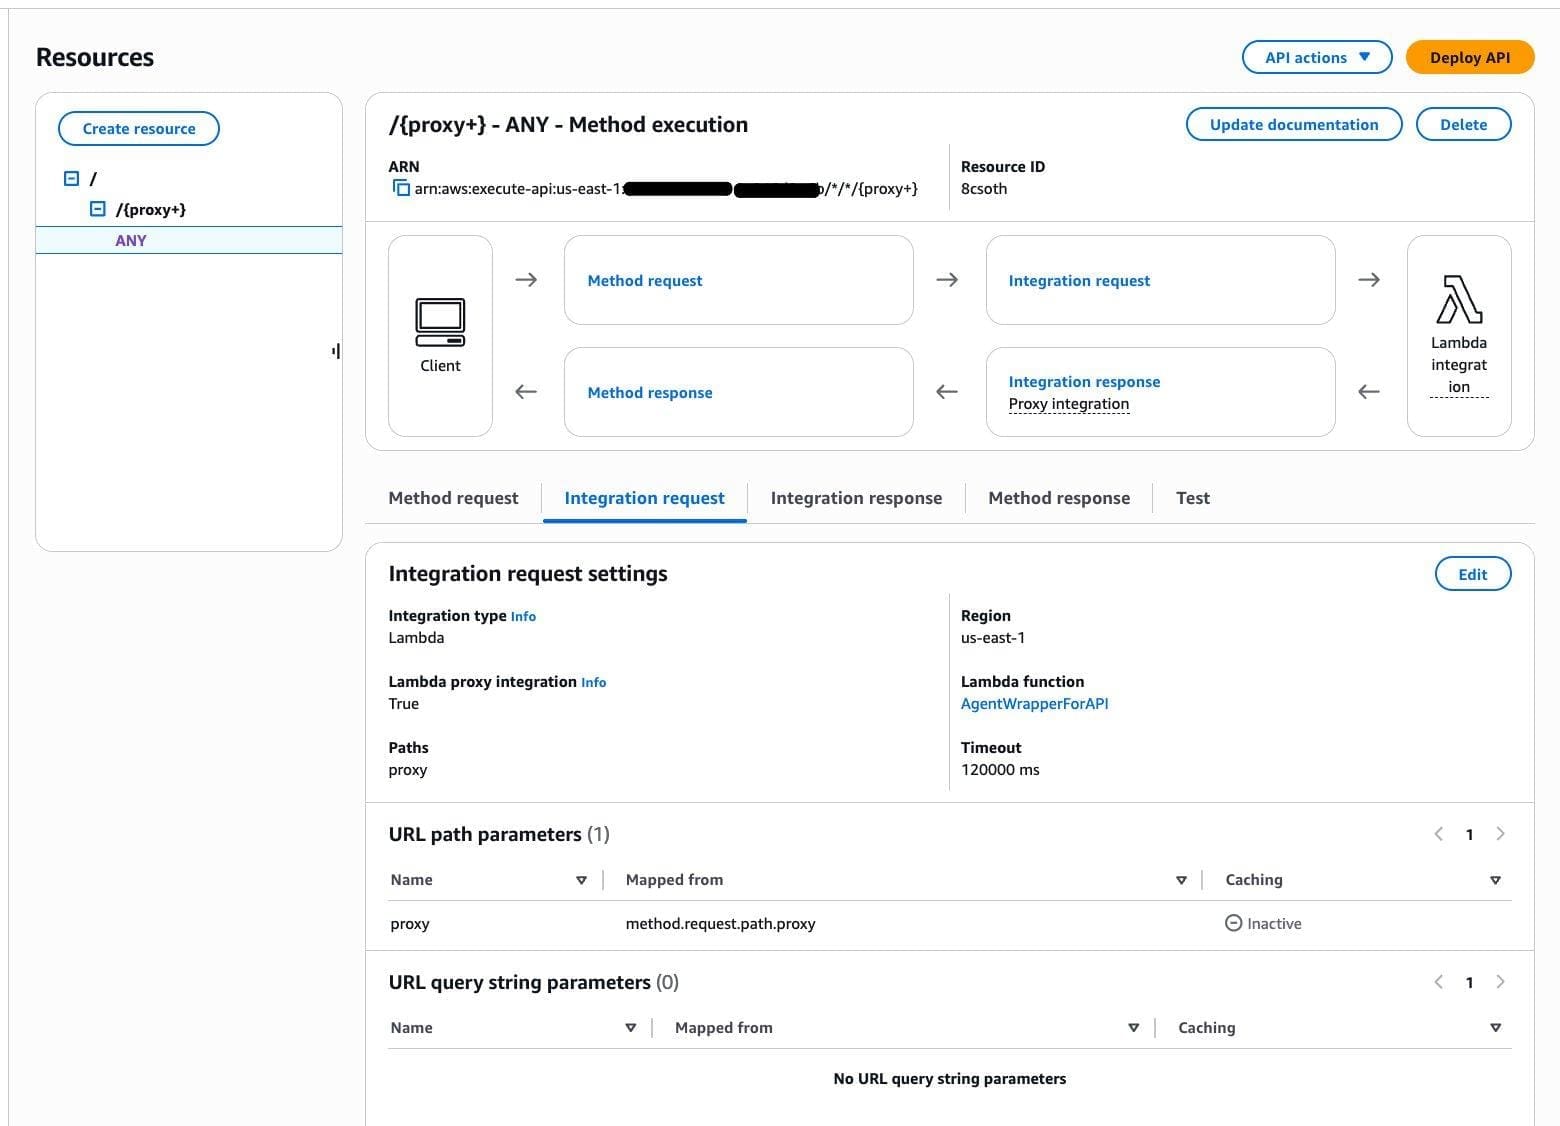This screenshot has height=1126, width=1560.
Task: Select the ANY method in resource tree
Action: click(x=131, y=241)
